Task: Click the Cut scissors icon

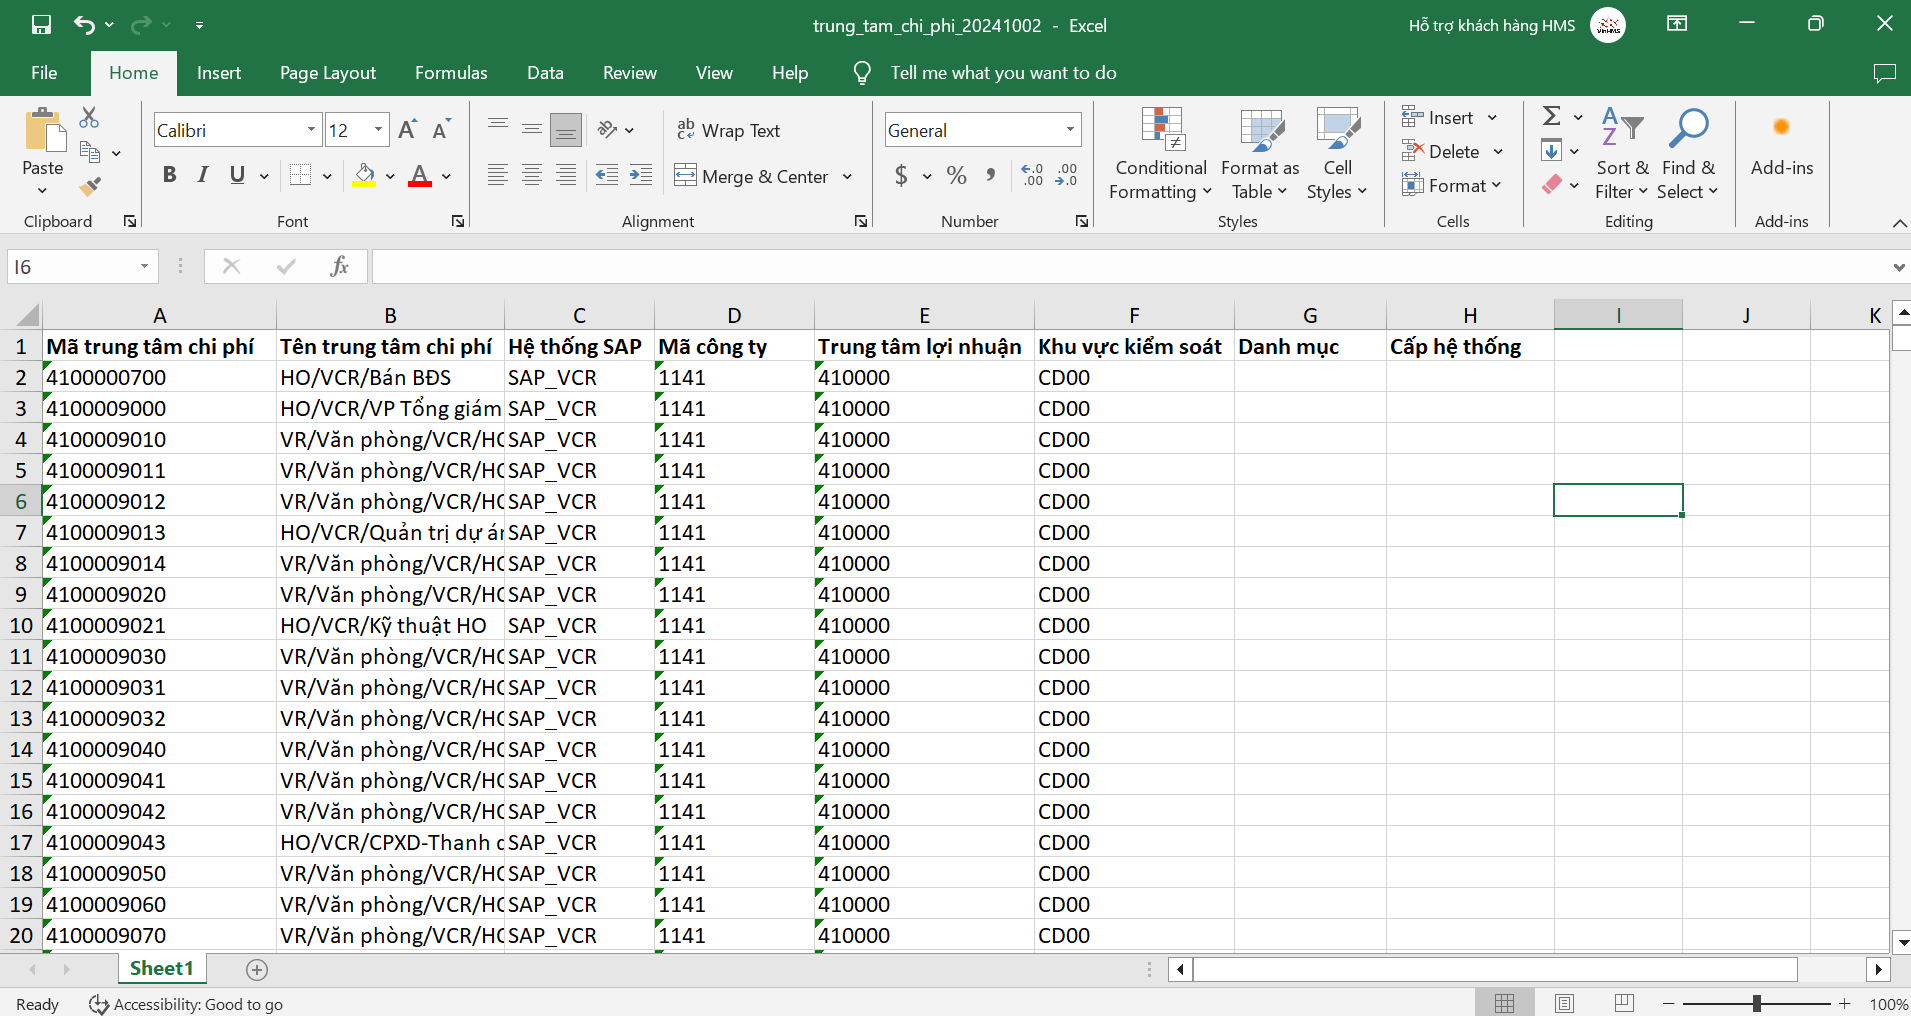Action: pyautogui.click(x=89, y=118)
